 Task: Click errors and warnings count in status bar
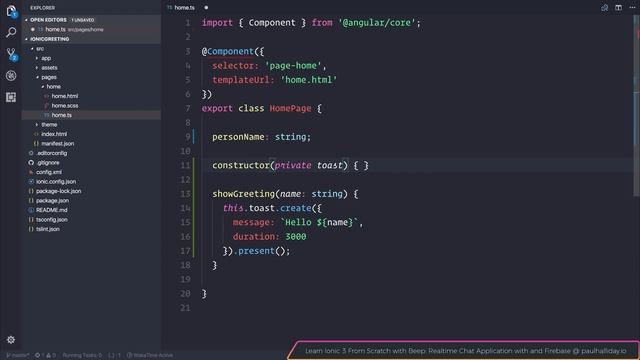click(45, 355)
